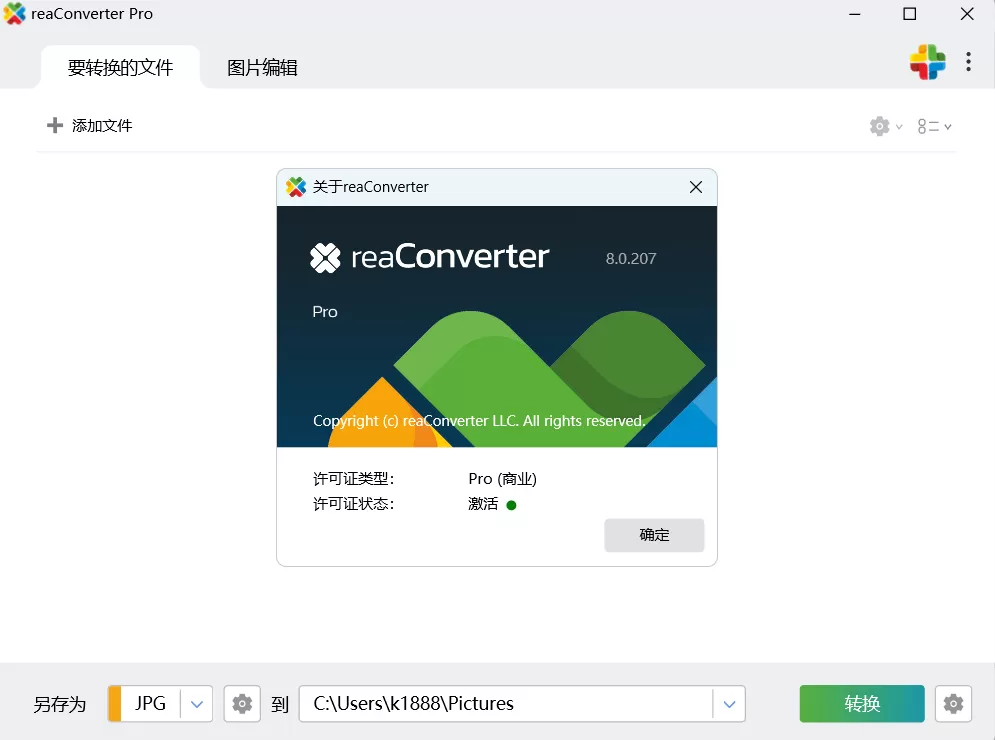Click the reaConverter app icon in title bar
The height and width of the screenshot is (740, 995).
coord(14,14)
